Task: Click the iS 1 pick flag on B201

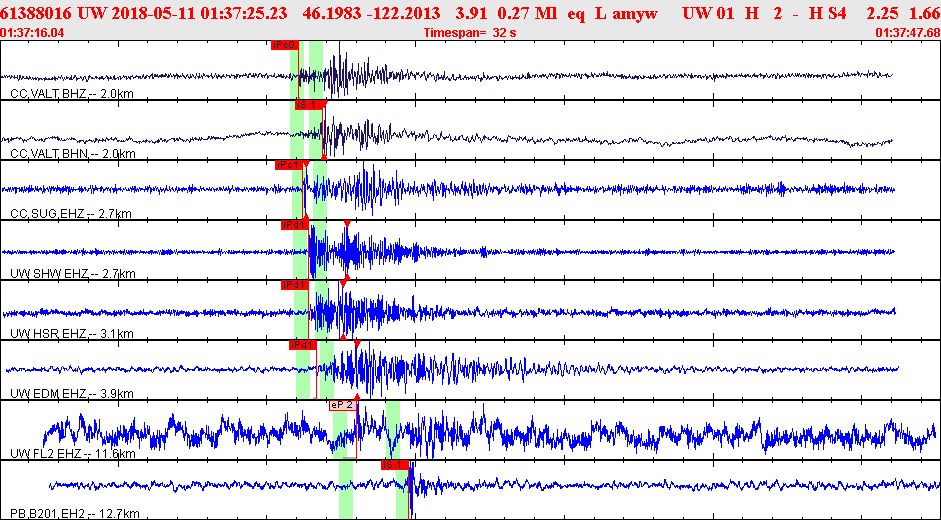Action: [395, 465]
